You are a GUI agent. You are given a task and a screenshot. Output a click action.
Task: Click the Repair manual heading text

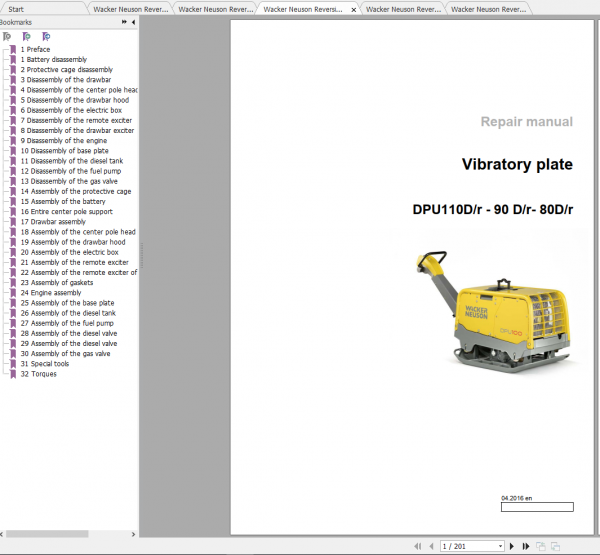click(527, 122)
